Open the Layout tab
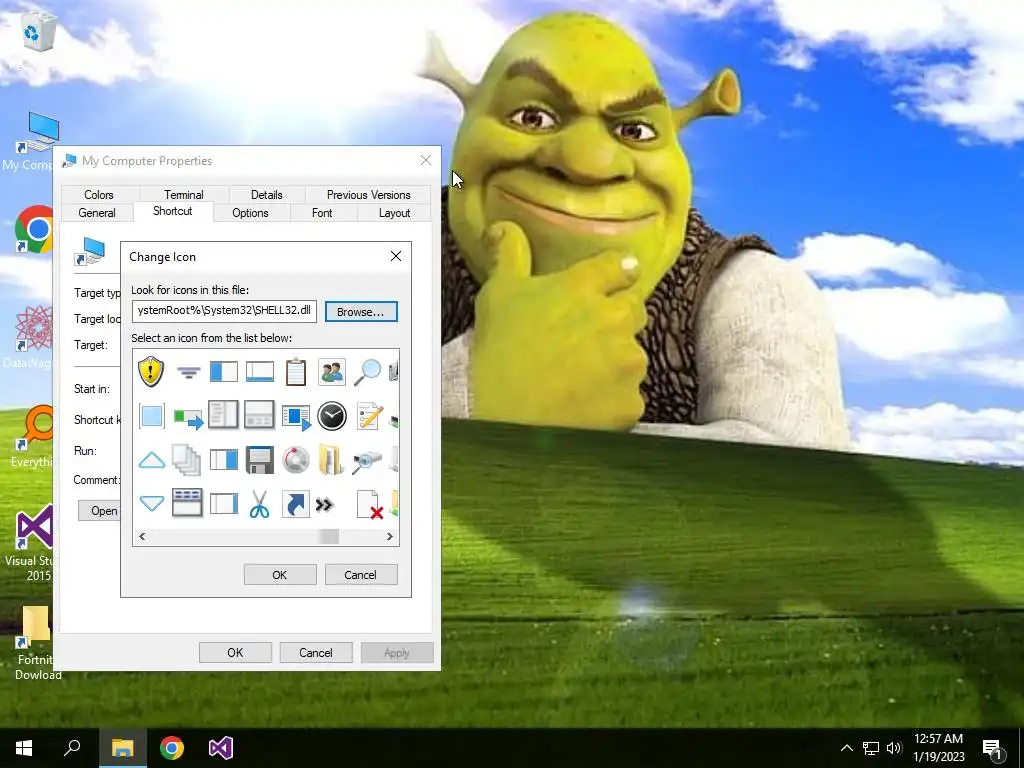The width and height of the screenshot is (1024, 768). click(x=394, y=213)
